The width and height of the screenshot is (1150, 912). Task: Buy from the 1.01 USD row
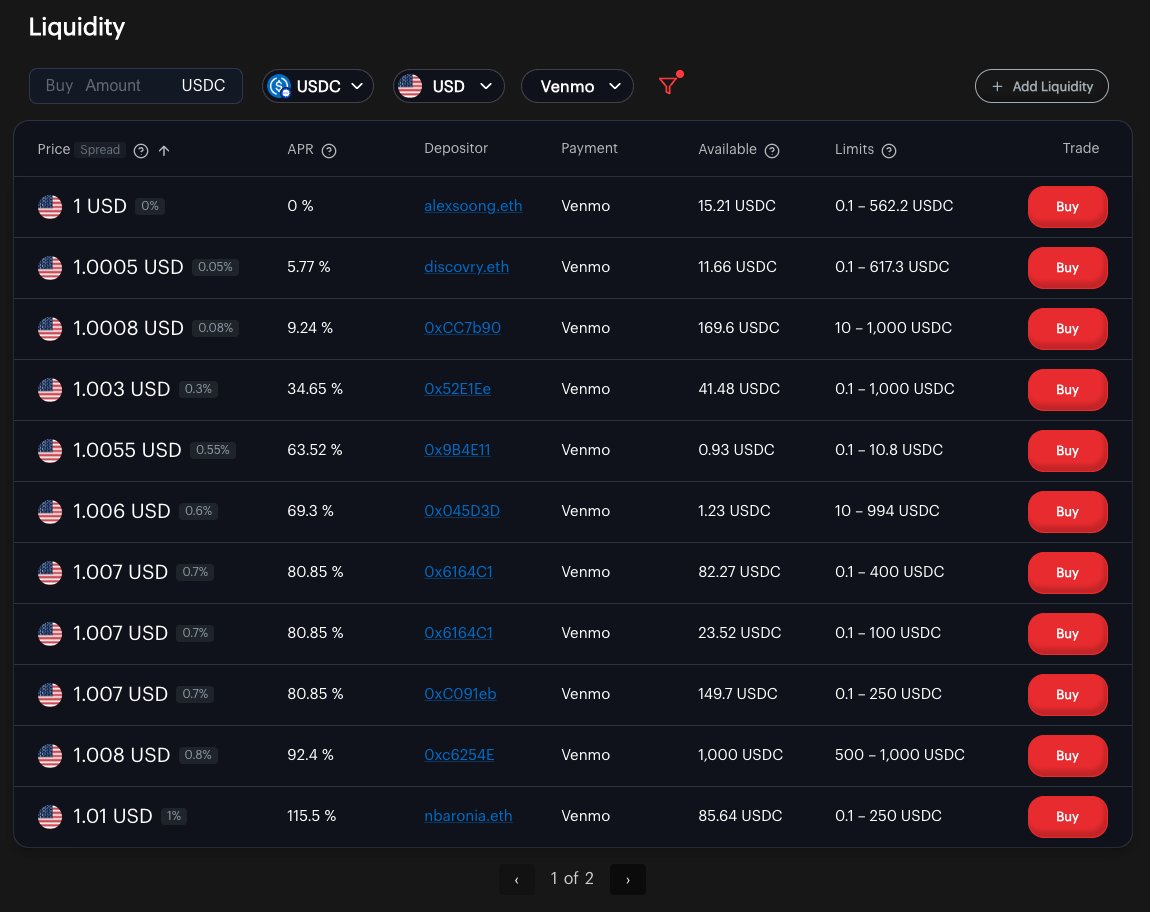coord(1067,817)
